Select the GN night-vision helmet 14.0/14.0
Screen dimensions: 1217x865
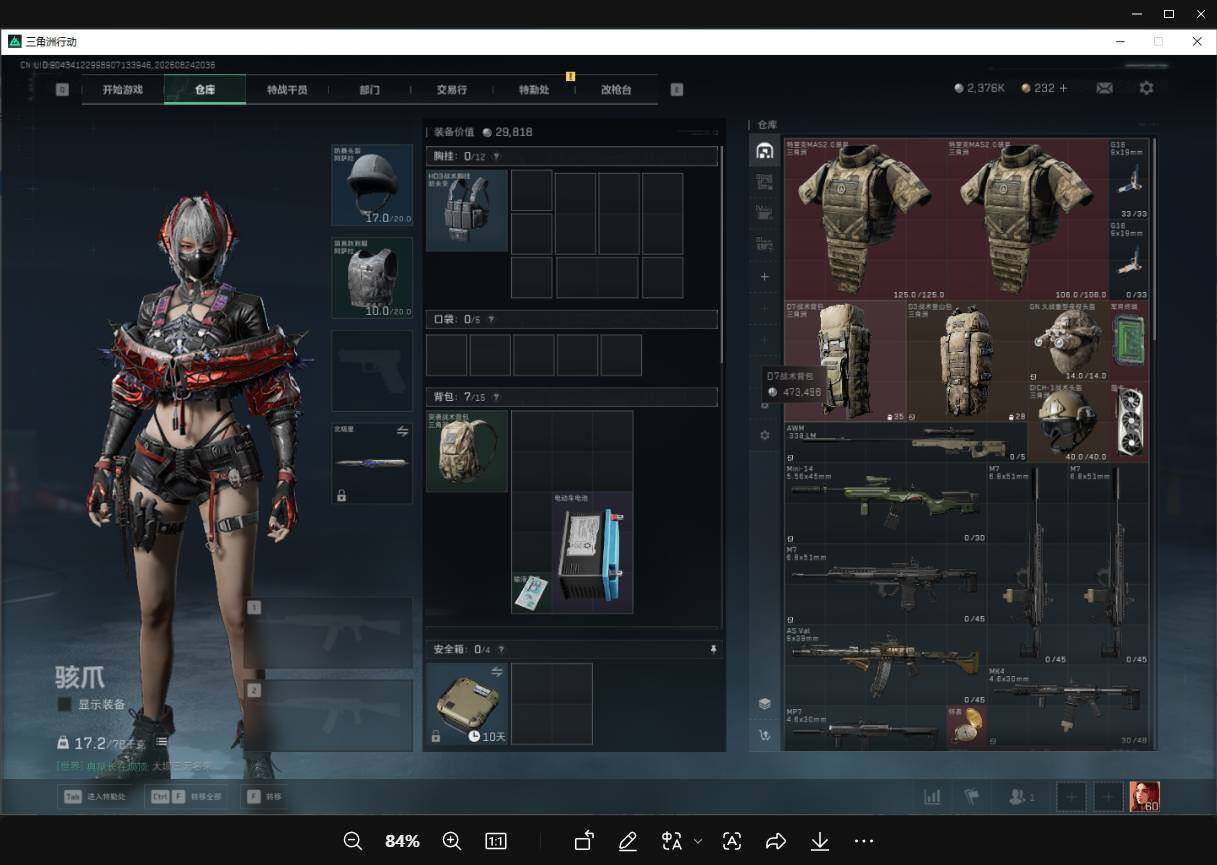[1068, 341]
